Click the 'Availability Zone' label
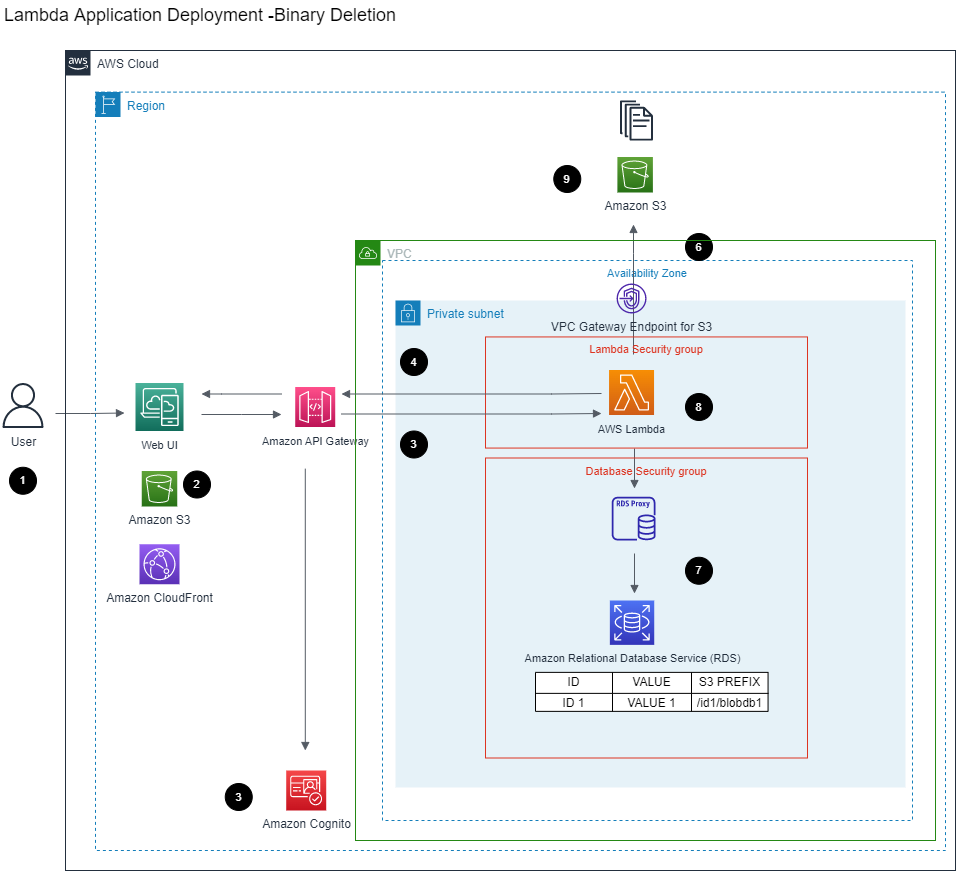 click(x=647, y=273)
